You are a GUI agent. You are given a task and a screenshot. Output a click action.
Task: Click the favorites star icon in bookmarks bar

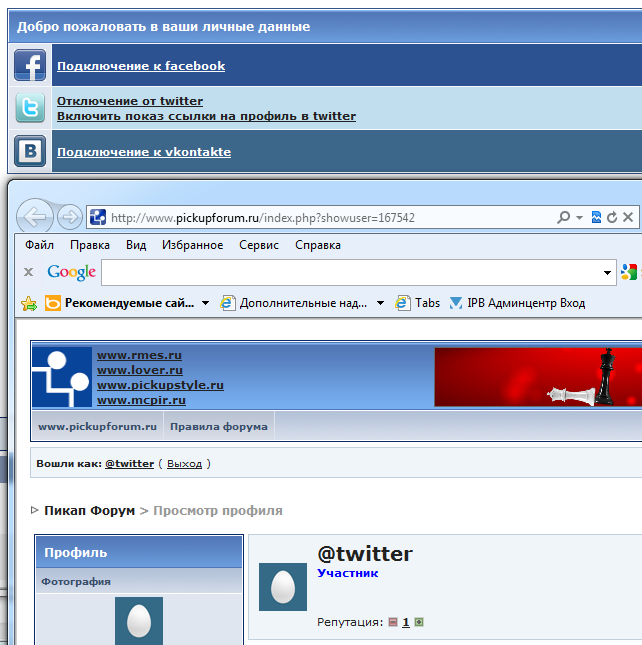coord(29,303)
